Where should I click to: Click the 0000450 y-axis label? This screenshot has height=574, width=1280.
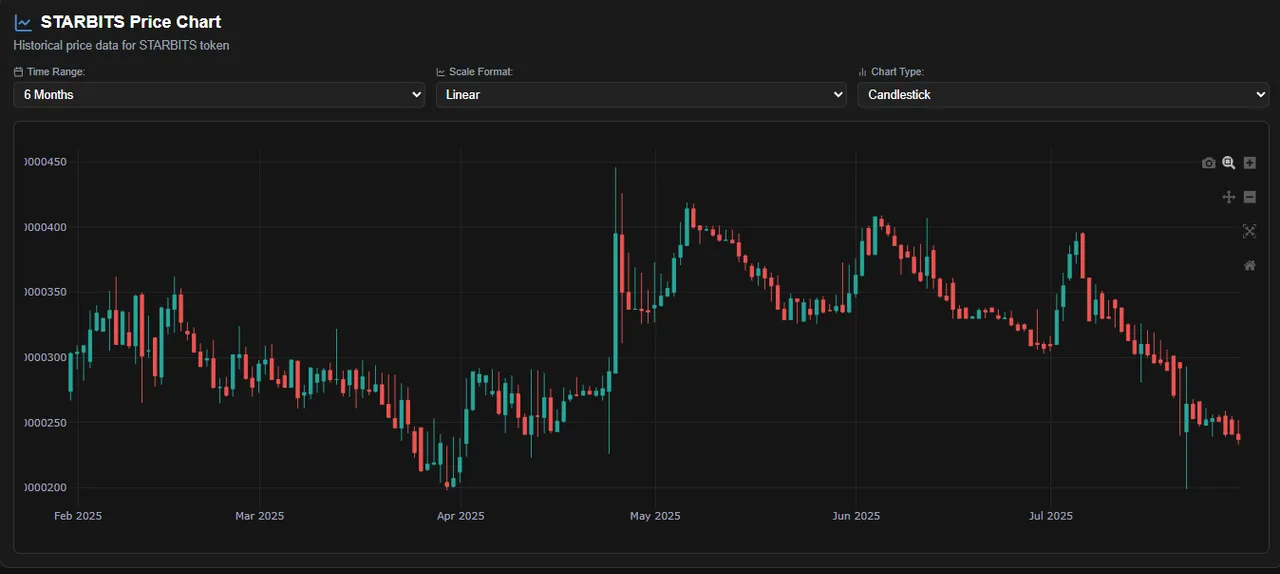point(45,162)
